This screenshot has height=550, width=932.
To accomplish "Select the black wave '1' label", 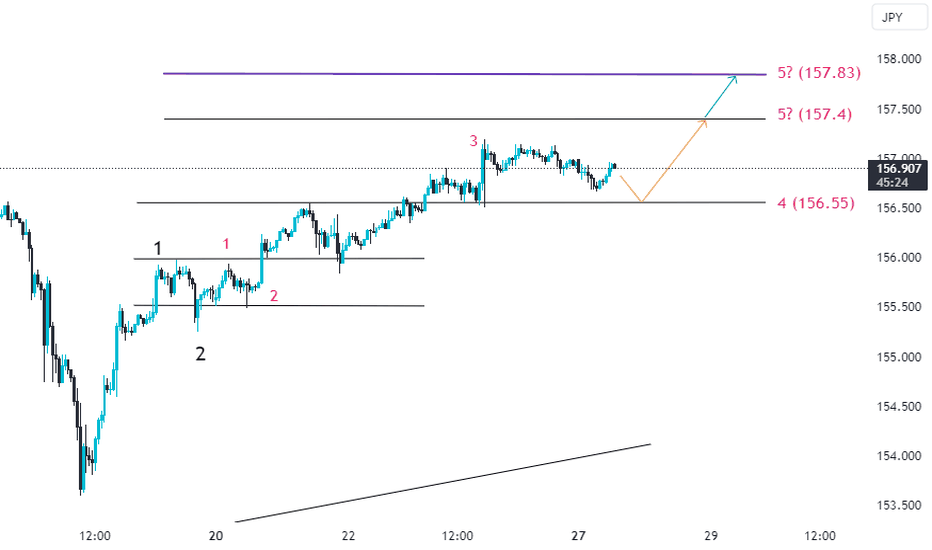I will 158,248.
